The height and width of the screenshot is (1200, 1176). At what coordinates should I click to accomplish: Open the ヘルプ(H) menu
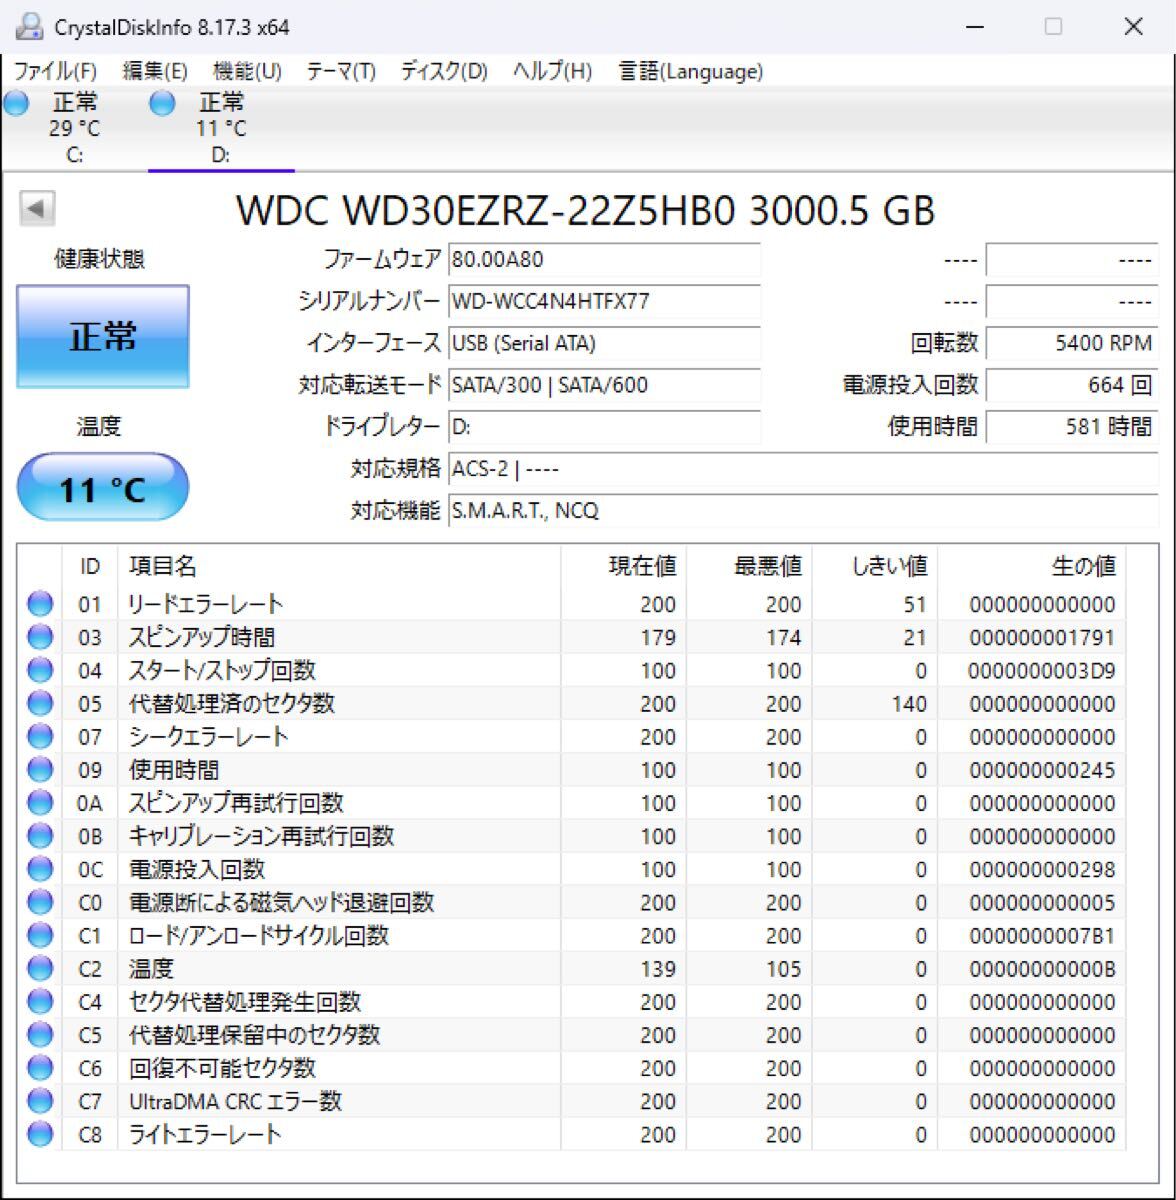pos(552,71)
